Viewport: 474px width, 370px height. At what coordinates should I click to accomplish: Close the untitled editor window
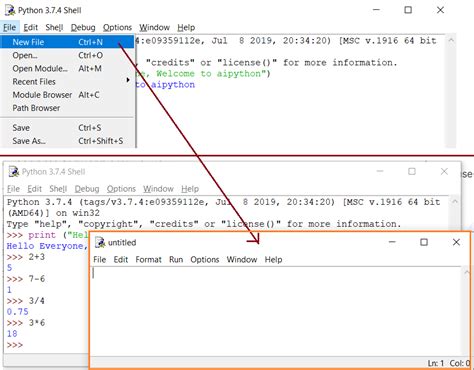[x=456, y=242]
